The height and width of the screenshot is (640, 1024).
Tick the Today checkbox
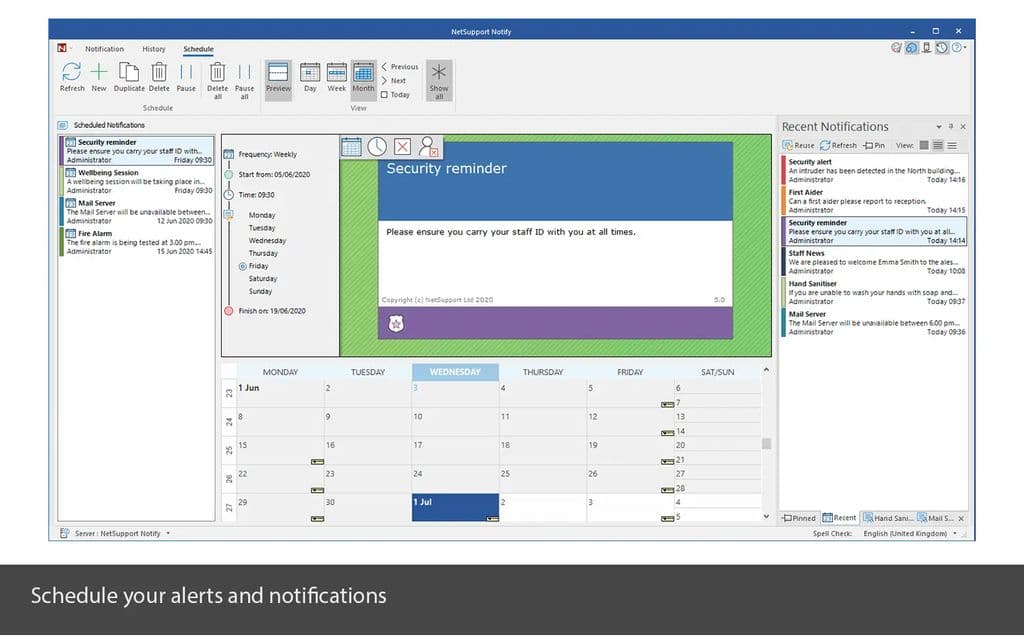pos(385,95)
